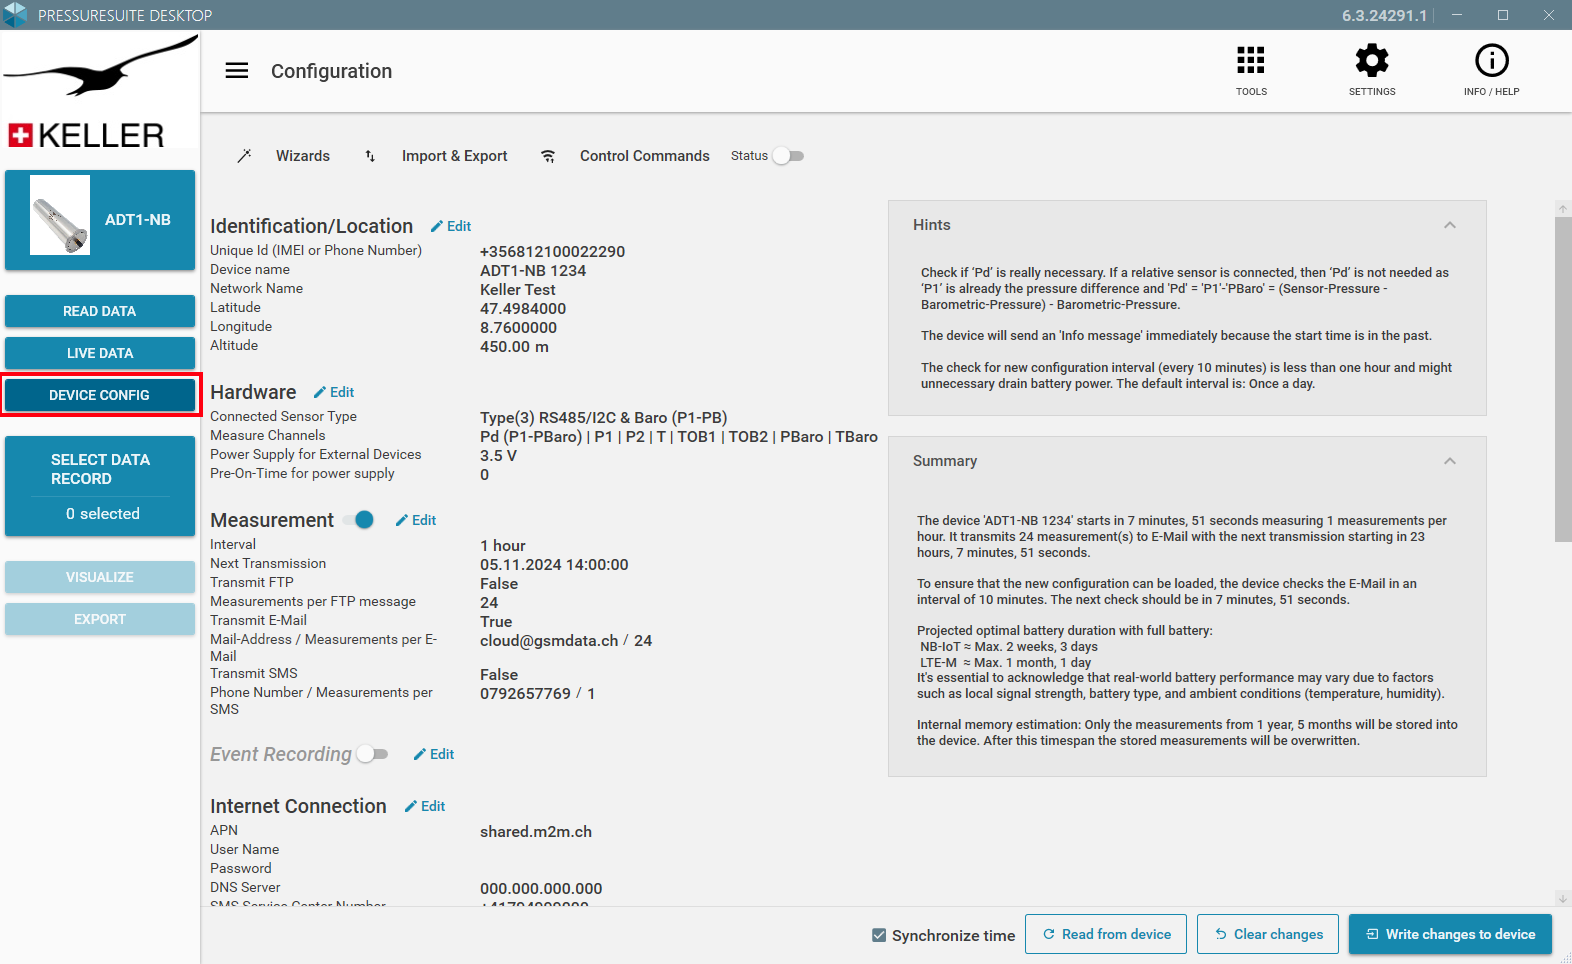
Task: Click Write changes to device button
Action: click(x=1450, y=934)
